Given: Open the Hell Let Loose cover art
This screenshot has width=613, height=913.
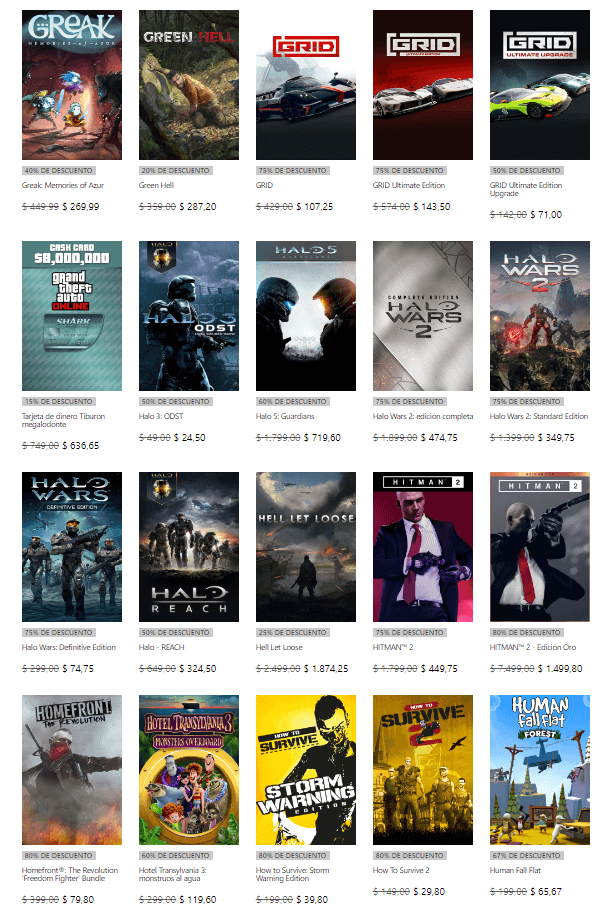Looking at the screenshot, I should pyautogui.click(x=305, y=547).
